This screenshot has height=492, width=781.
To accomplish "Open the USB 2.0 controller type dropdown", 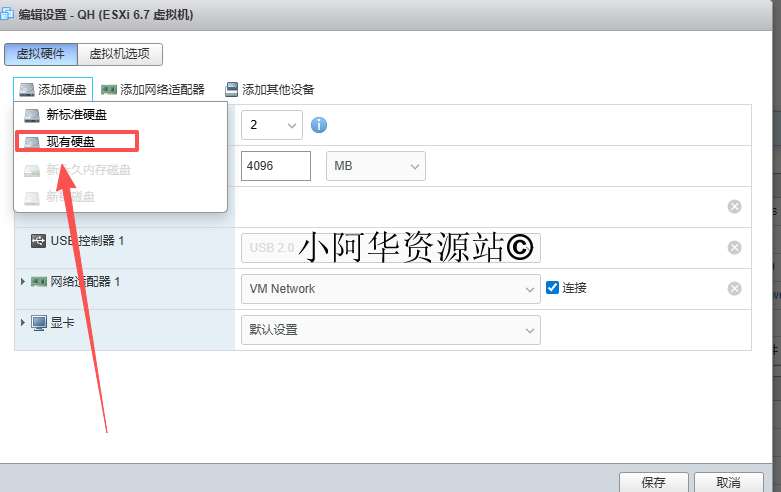I will click(x=390, y=248).
